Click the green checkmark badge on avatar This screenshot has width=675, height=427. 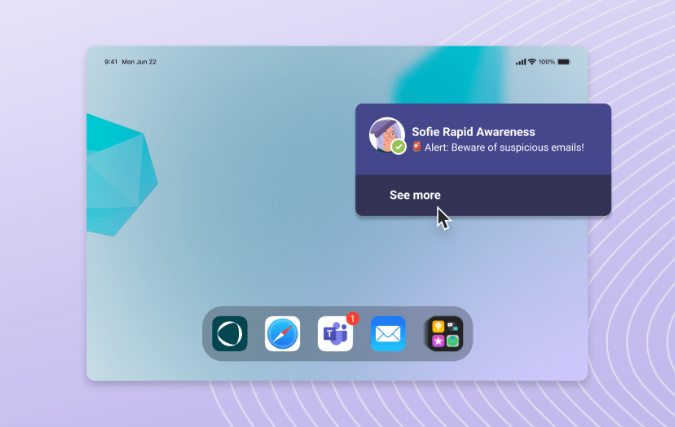pos(398,147)
